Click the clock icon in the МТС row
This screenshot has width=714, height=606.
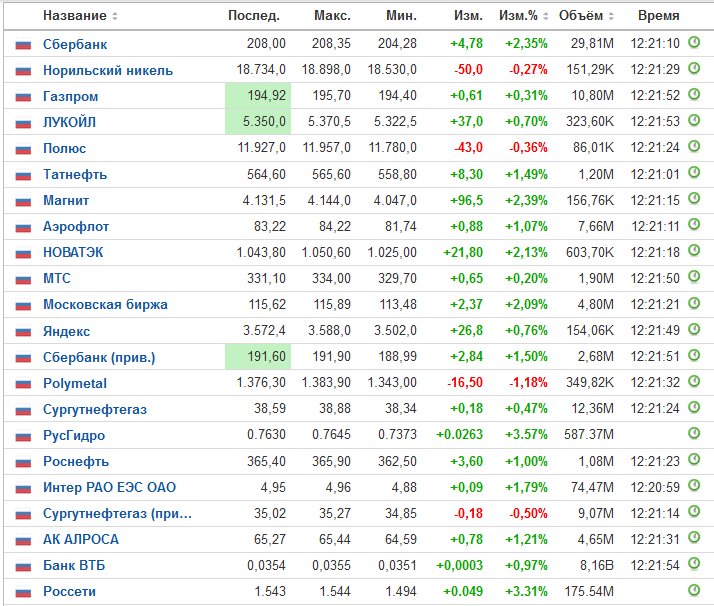click(694, 276)
